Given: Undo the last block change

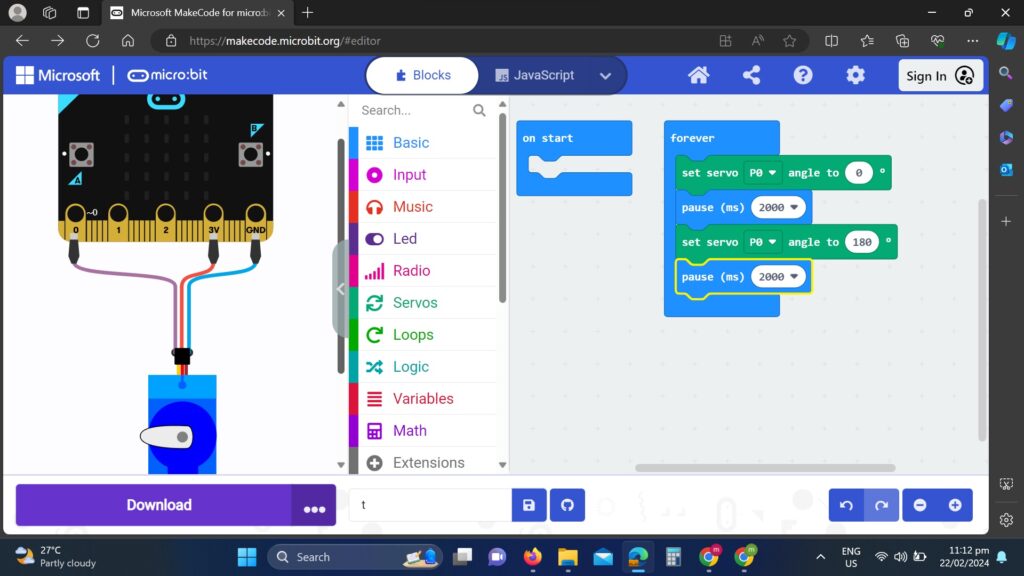Looking at the screenshot, I should coord(846,505).
